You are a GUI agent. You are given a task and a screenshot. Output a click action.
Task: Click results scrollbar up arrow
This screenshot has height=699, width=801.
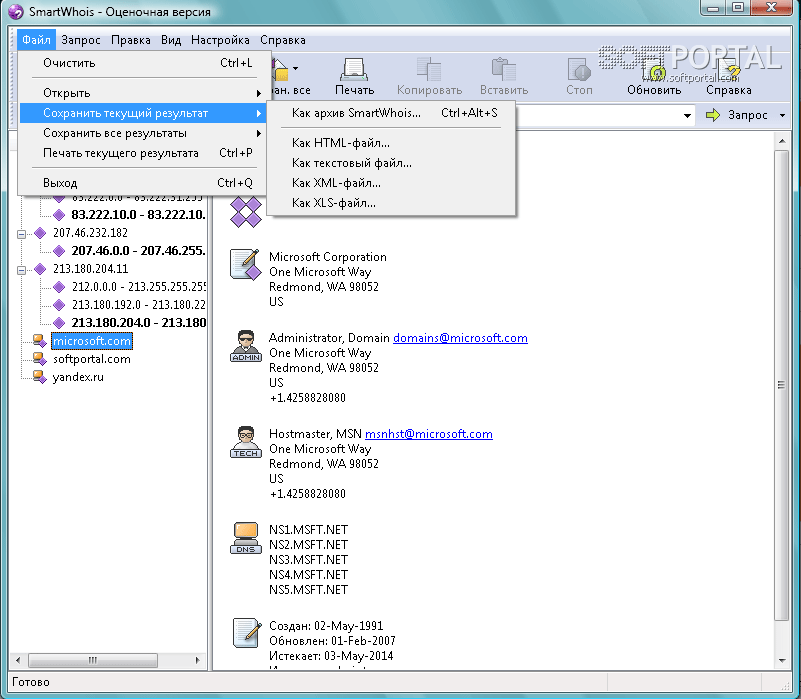[x=782, y=141]
